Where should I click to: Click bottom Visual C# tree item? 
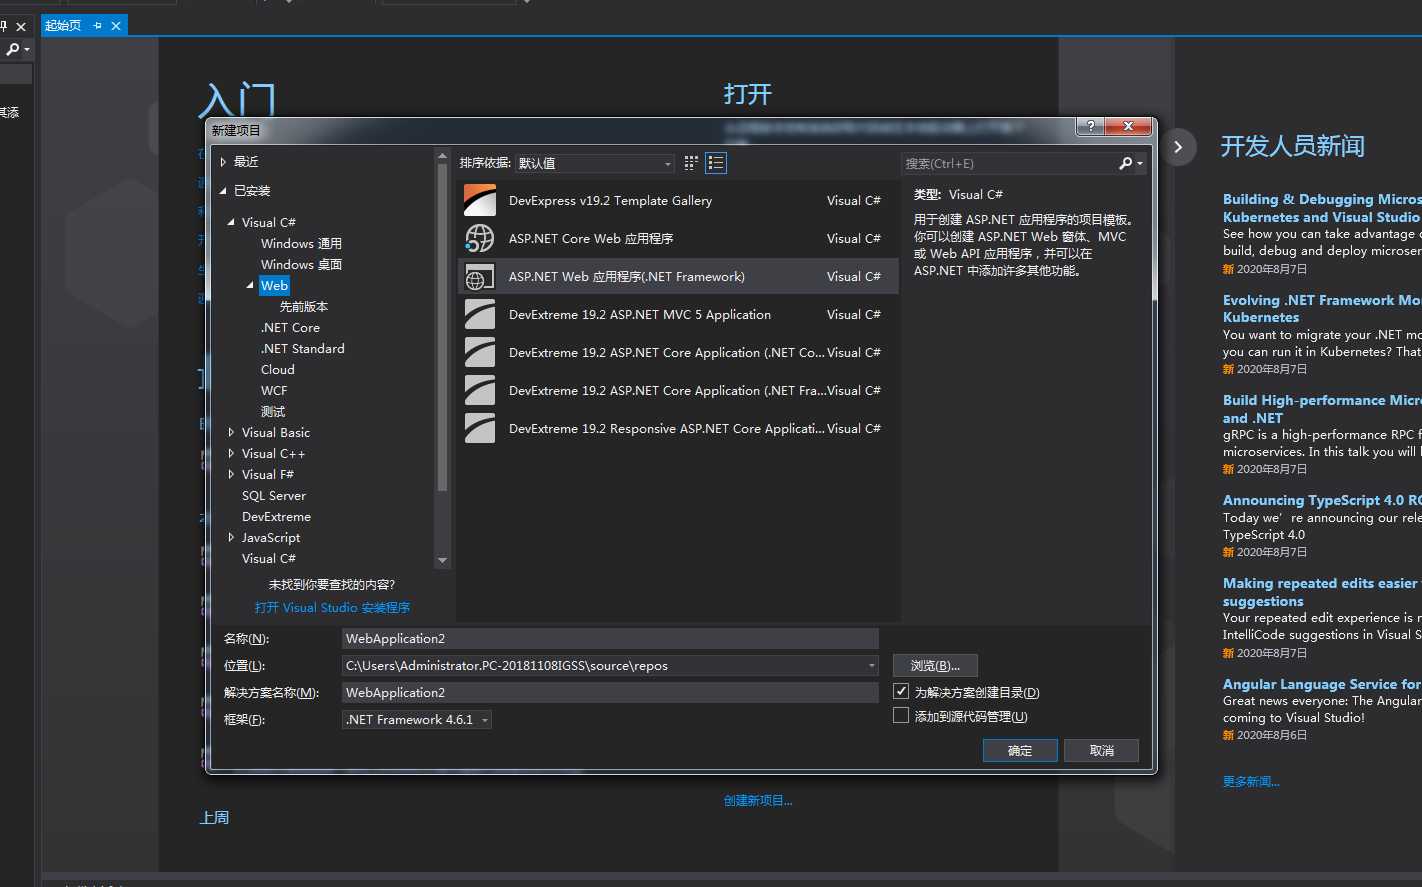pyautogui.click(x=268, y=558)
